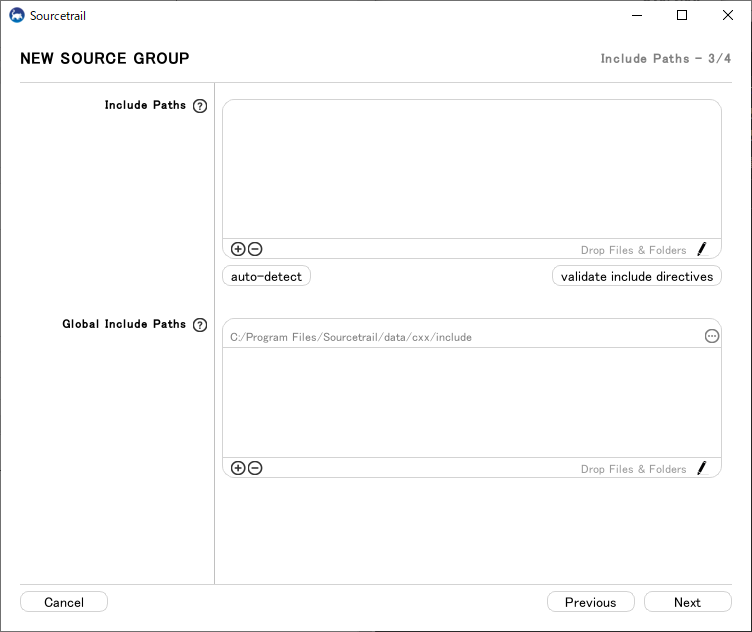
Task: Click empty area of Global Include Paths list
Action: (471, 402)
